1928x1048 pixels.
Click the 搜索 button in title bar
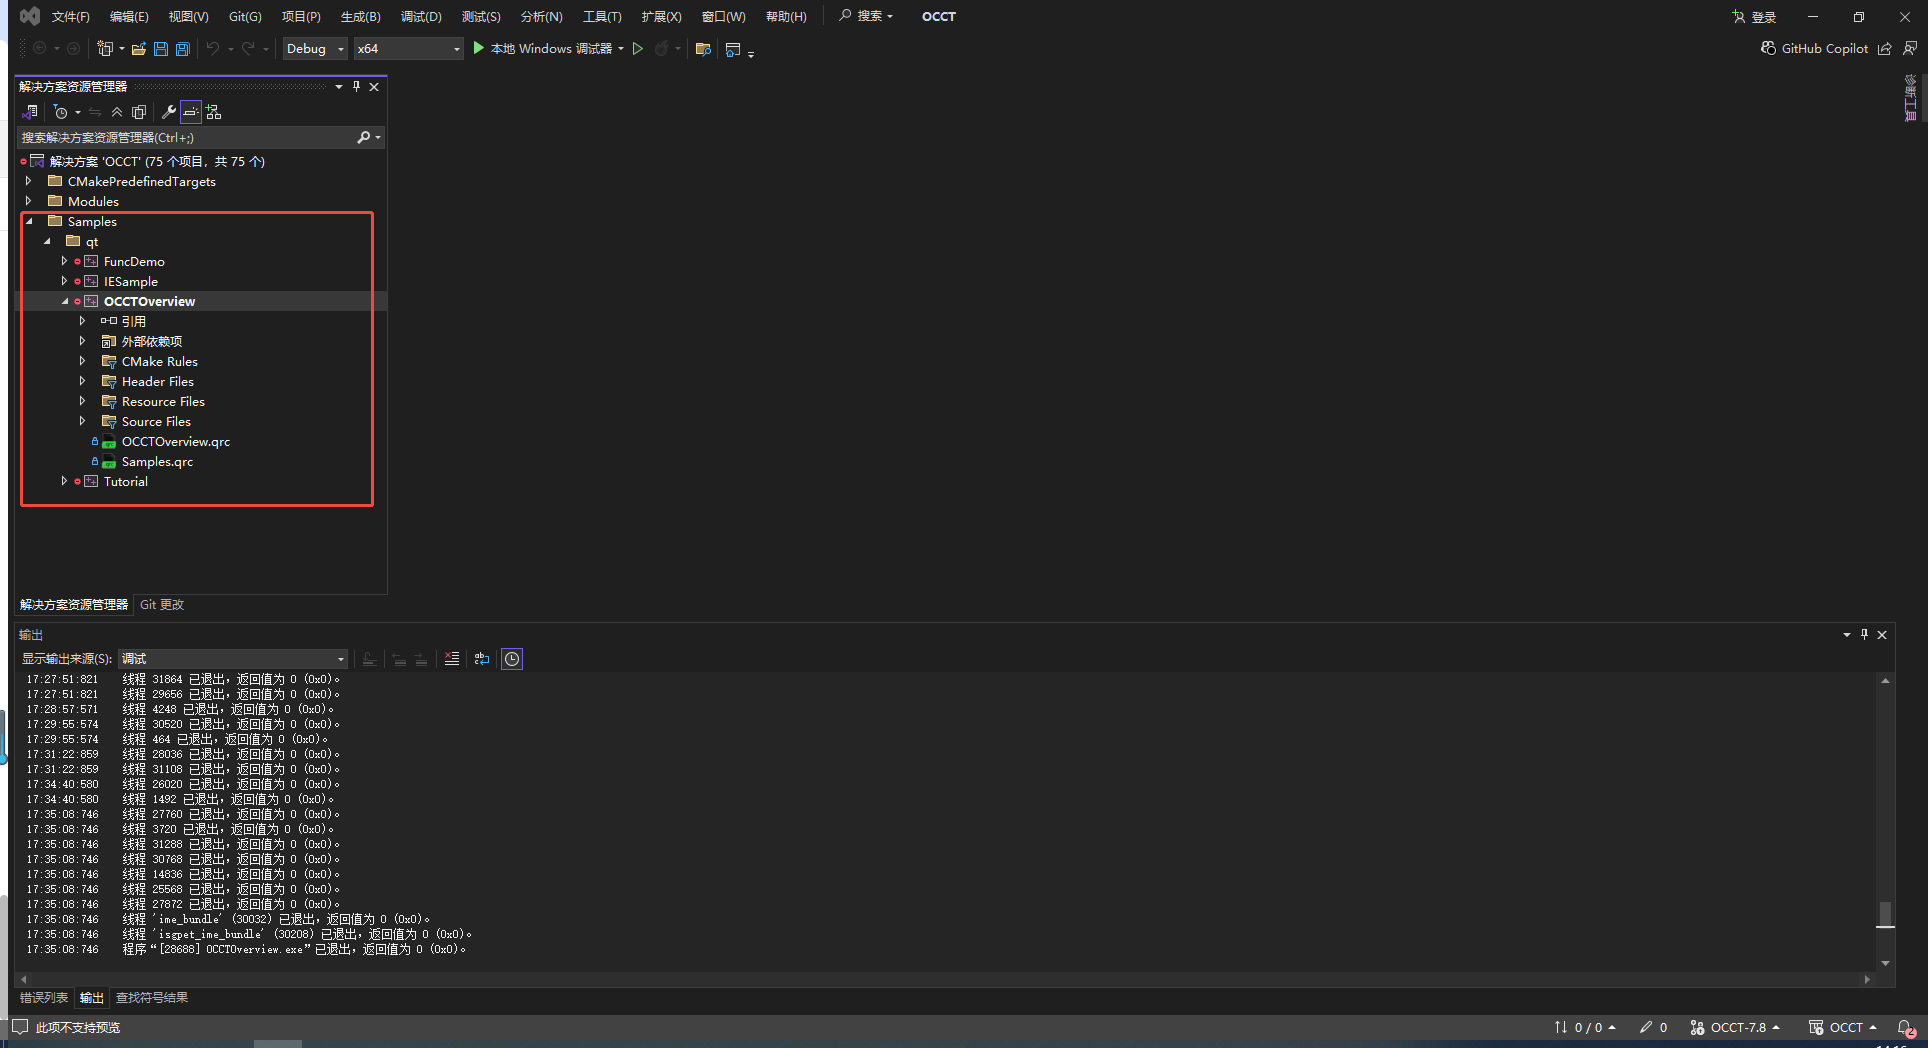866,16
